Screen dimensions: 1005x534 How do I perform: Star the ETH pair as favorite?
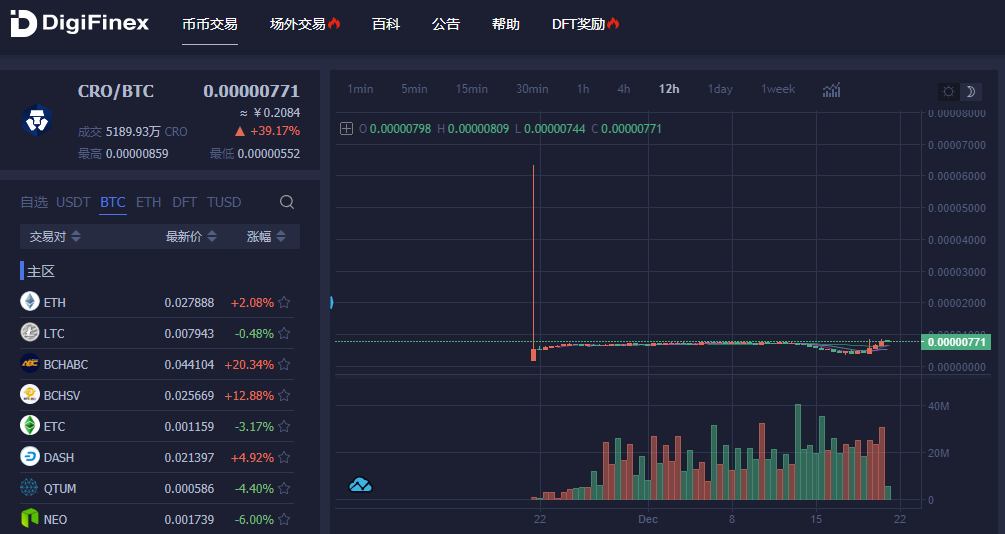pos(284,303)
